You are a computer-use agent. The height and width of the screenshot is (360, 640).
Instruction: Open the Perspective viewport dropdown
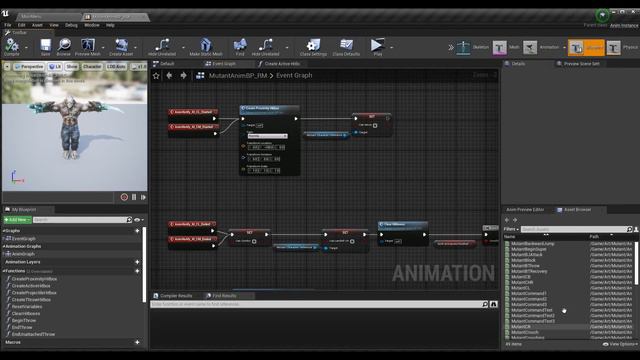(29, 67)
